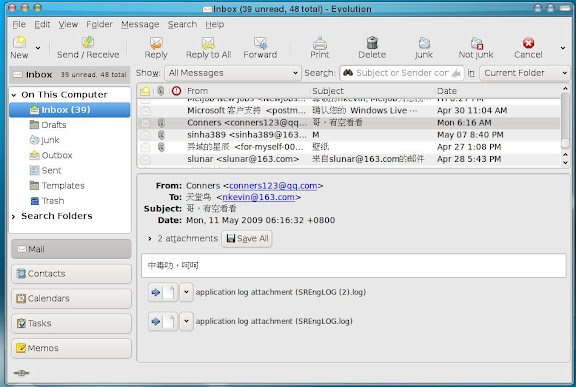Click the Cancel toolbar button
The width and height of the screenshot is (576, 387).
pos(528,48)
